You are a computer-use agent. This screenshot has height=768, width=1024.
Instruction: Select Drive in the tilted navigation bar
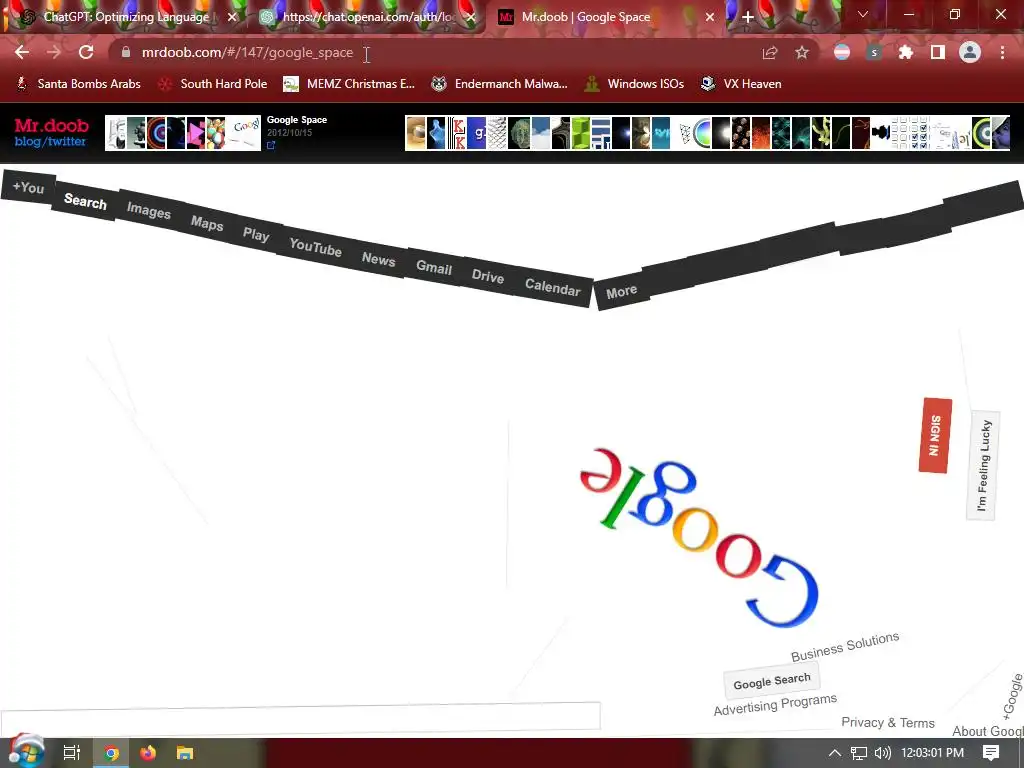pos(488,276)
